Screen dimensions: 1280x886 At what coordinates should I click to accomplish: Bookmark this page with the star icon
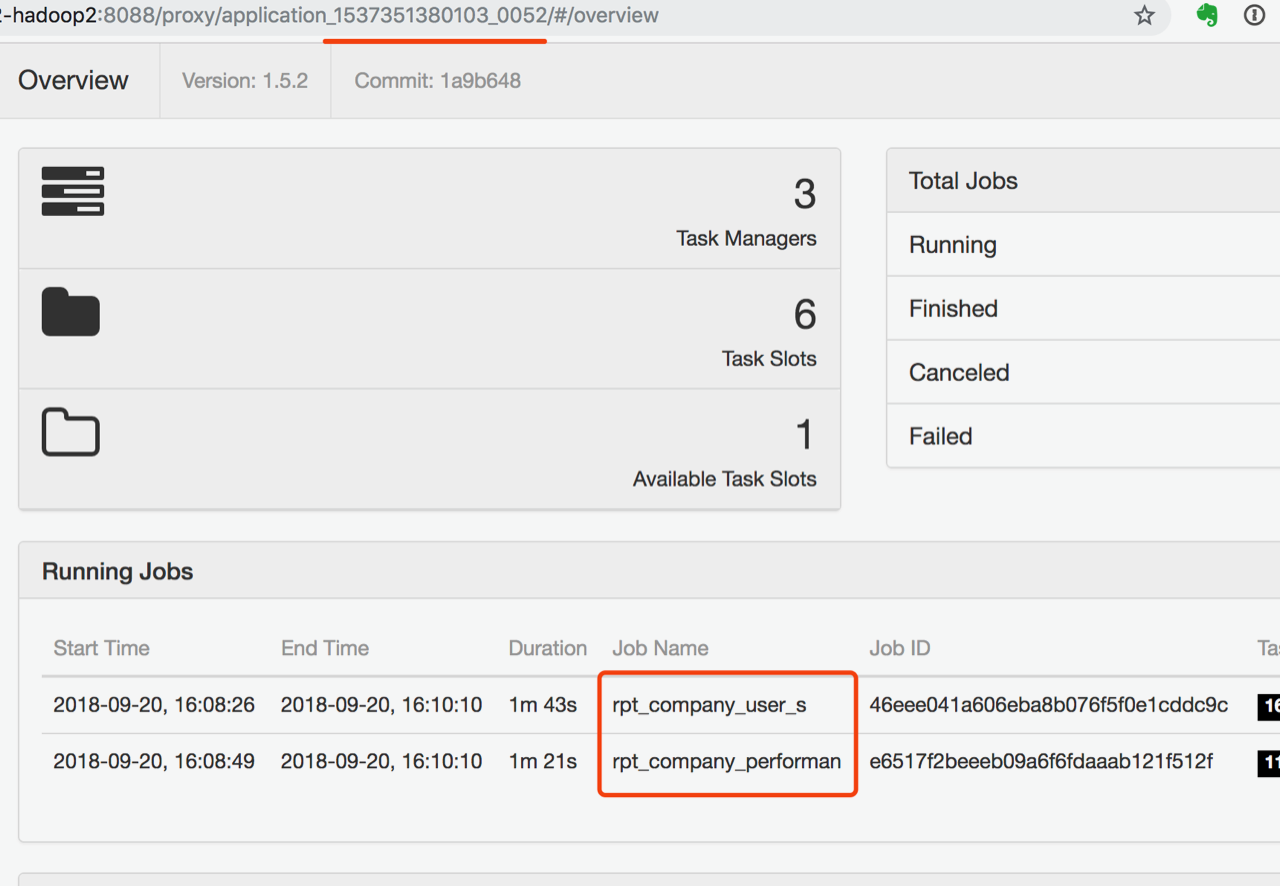(x=1144, y=16)
